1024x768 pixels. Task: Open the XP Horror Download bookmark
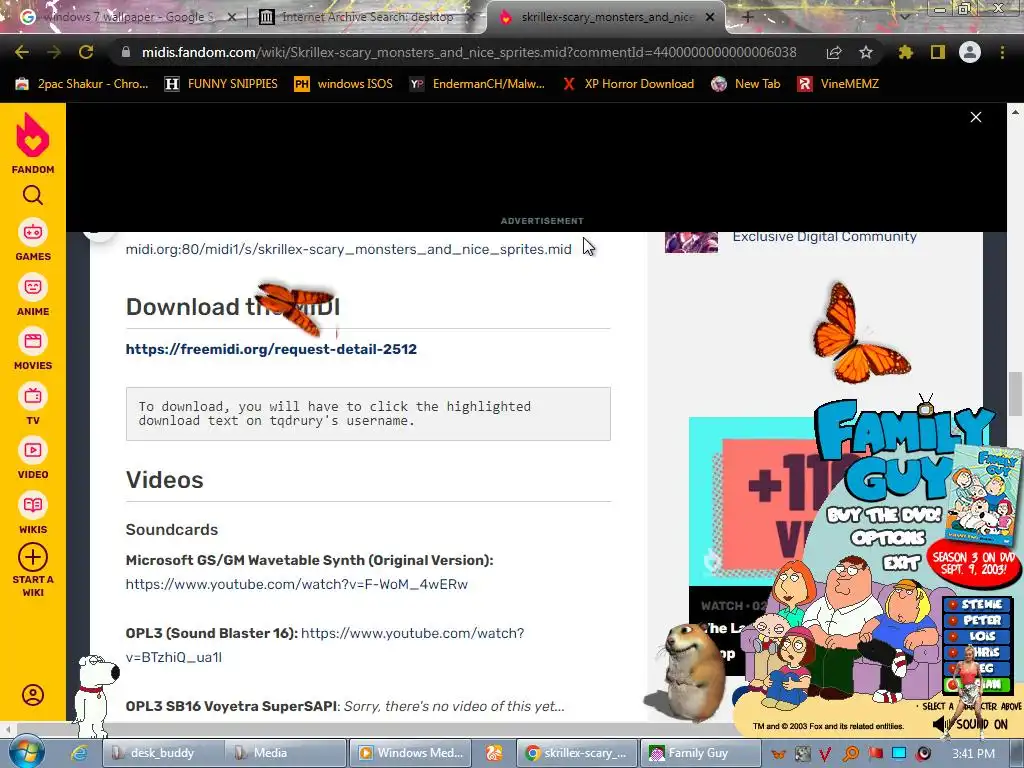tap(628, 84)
